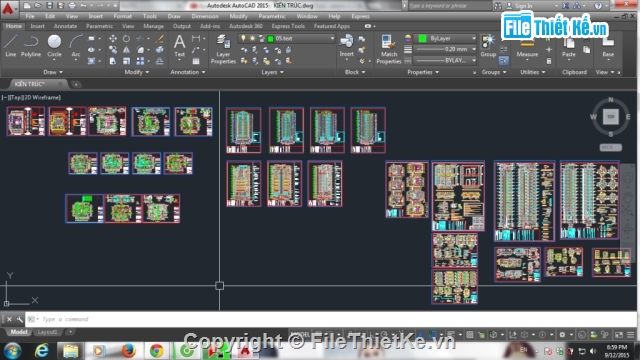Activate the Mirror tool
This screenshot has width=640, height=360.
[x=127, y=50]
